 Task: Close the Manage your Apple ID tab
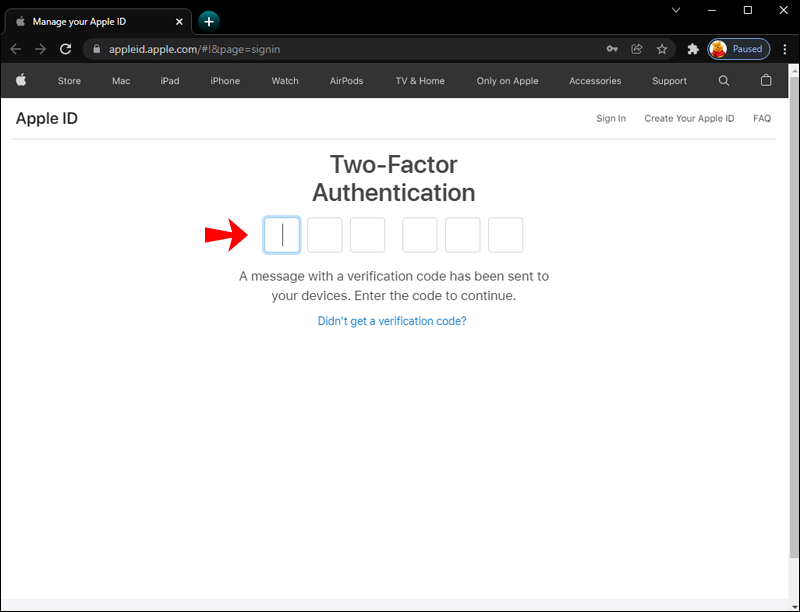(x=179, y=21)
